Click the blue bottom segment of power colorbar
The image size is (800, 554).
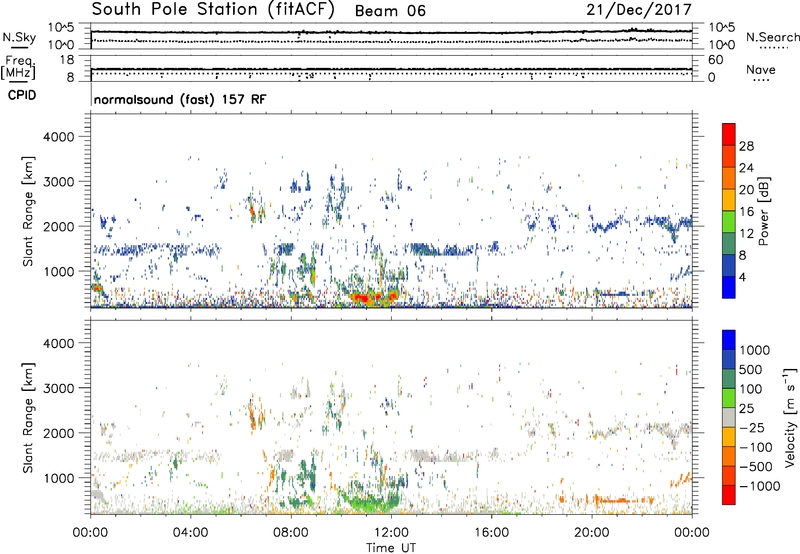[x=729, y=287]
